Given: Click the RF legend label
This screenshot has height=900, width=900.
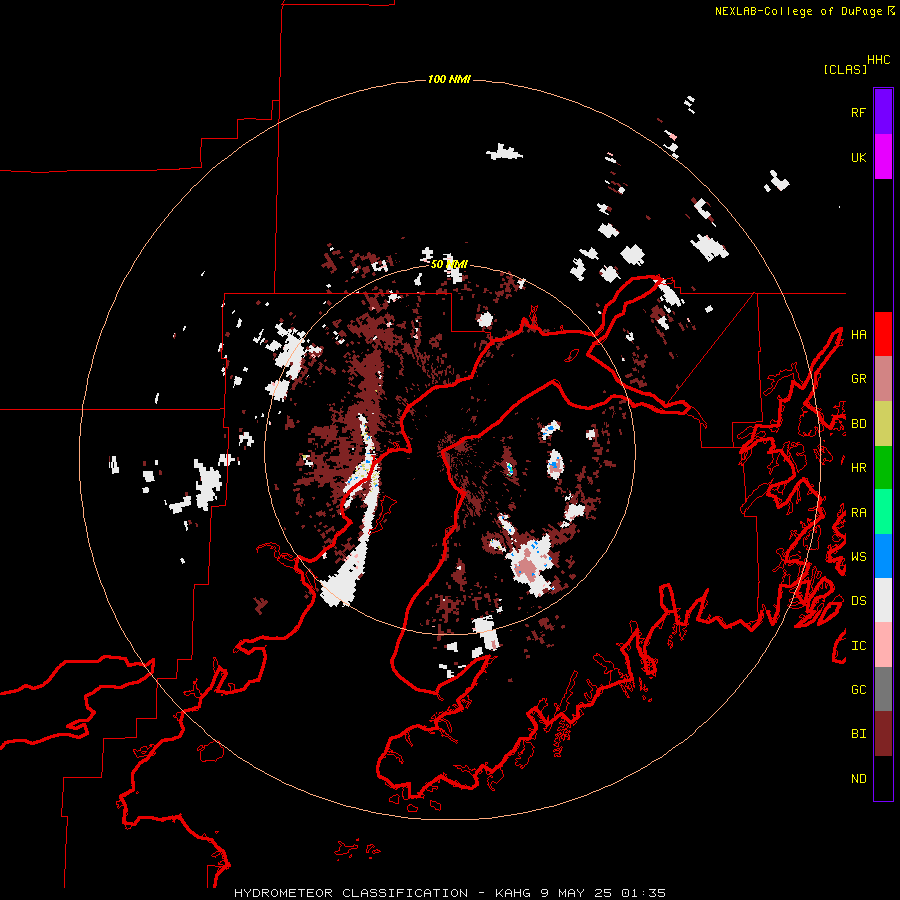Looking at the screenshot, I should [858, 112].
